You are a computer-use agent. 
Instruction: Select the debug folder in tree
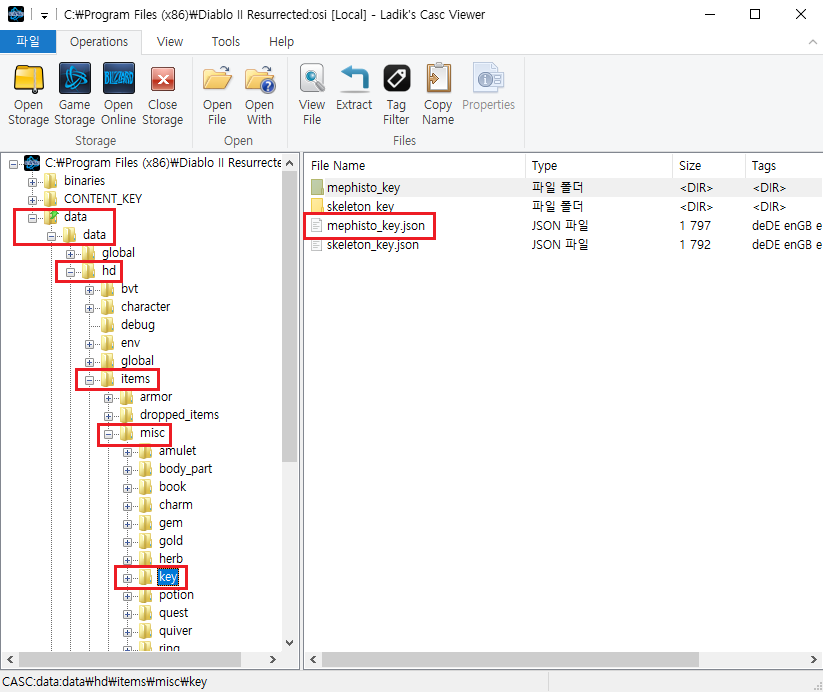[x=138, y=324]
